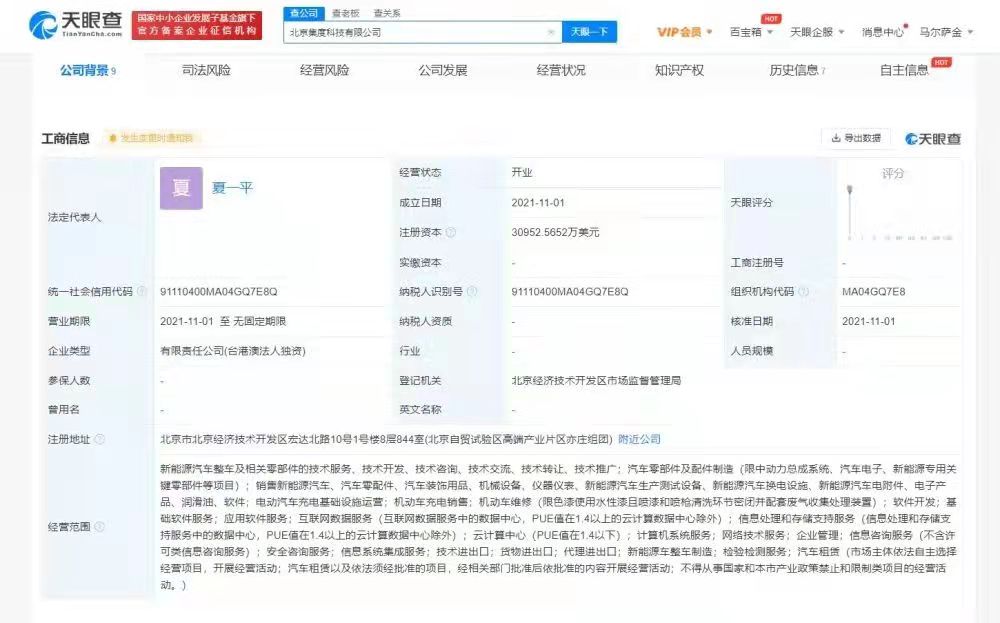Click the registered capital 30952.5652万美元 value

(x=555, y=232)
